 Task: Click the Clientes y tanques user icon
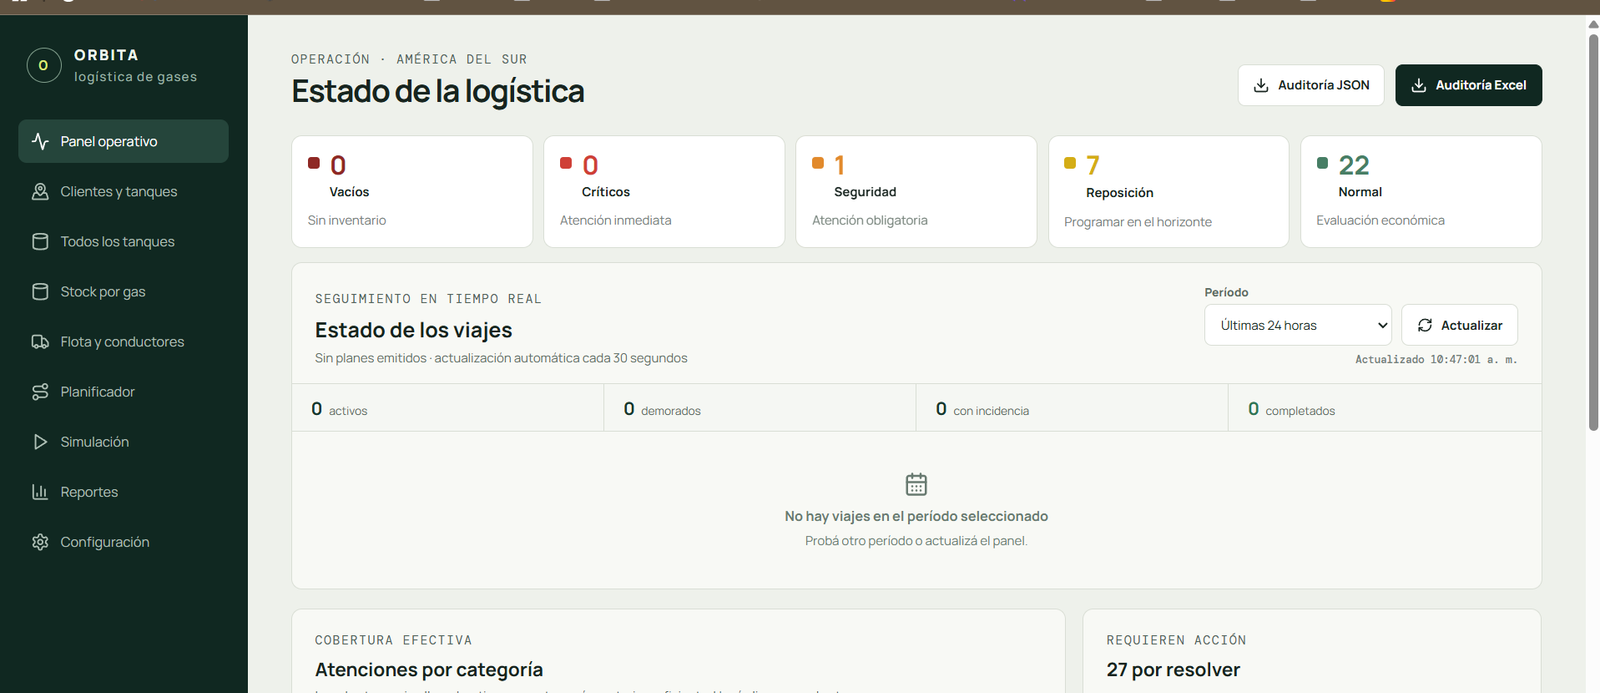coord(40,191)
